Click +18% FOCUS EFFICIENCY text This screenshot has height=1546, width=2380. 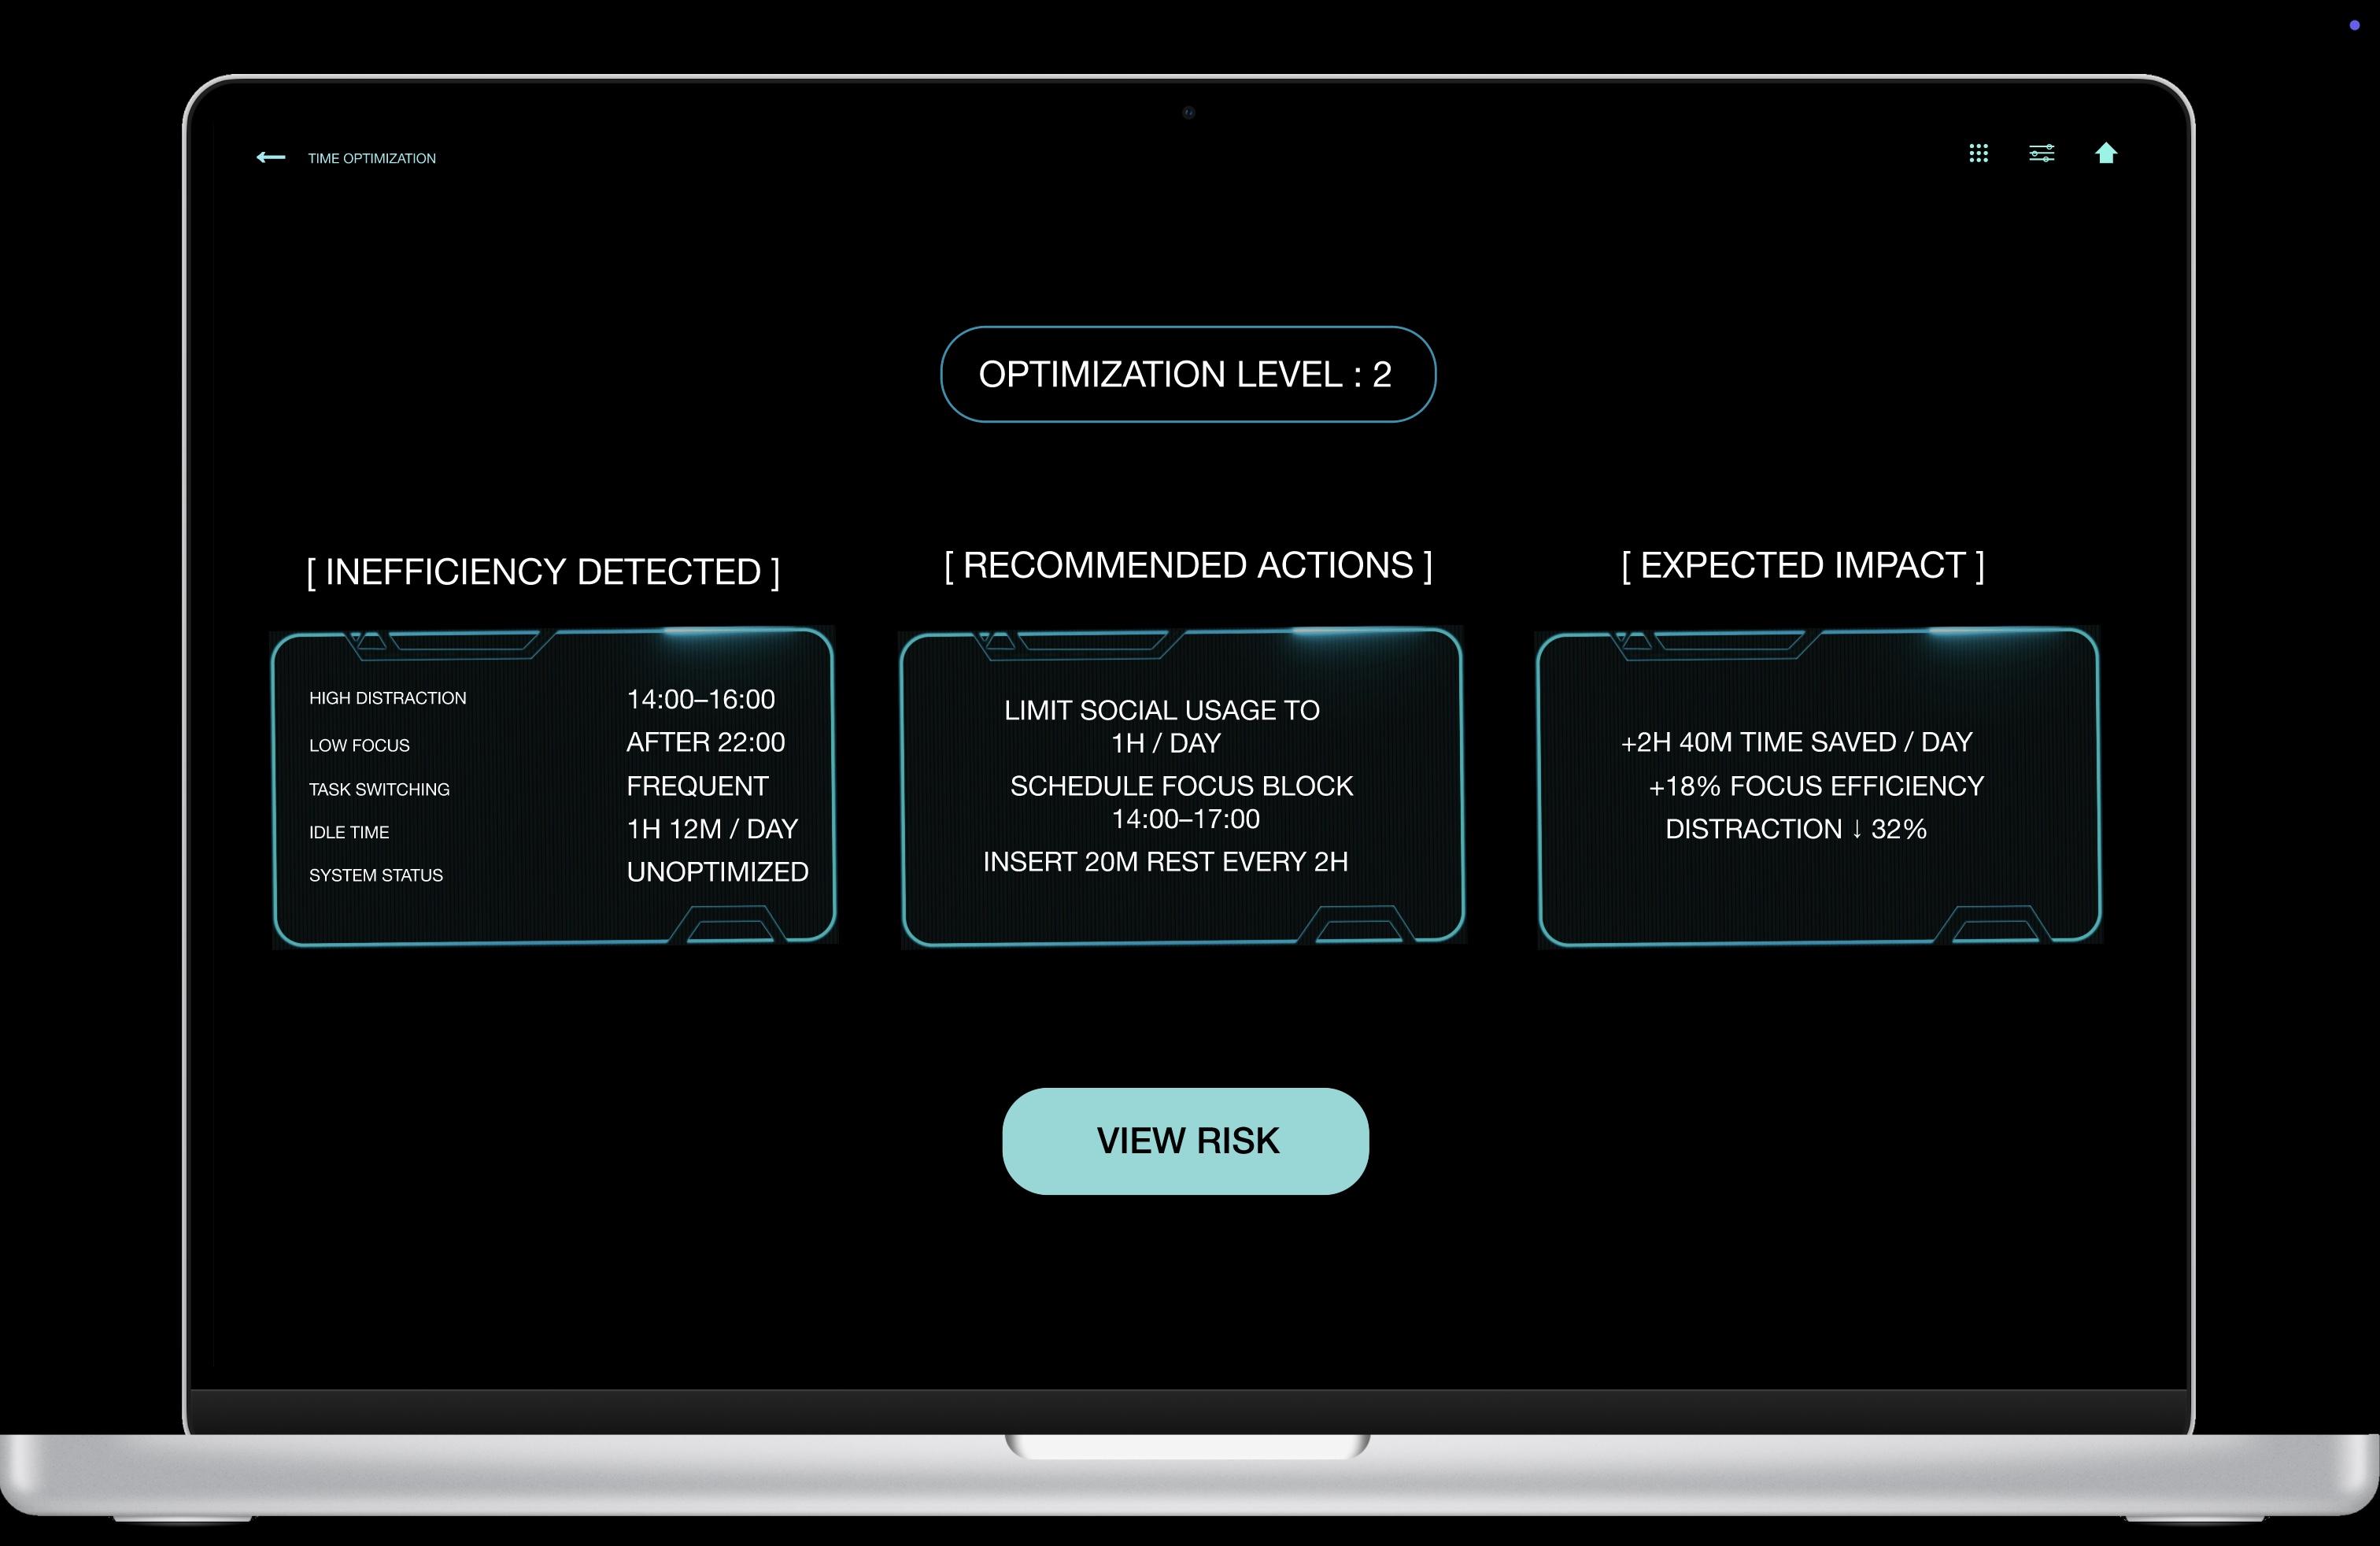[x=1816, y=786]
